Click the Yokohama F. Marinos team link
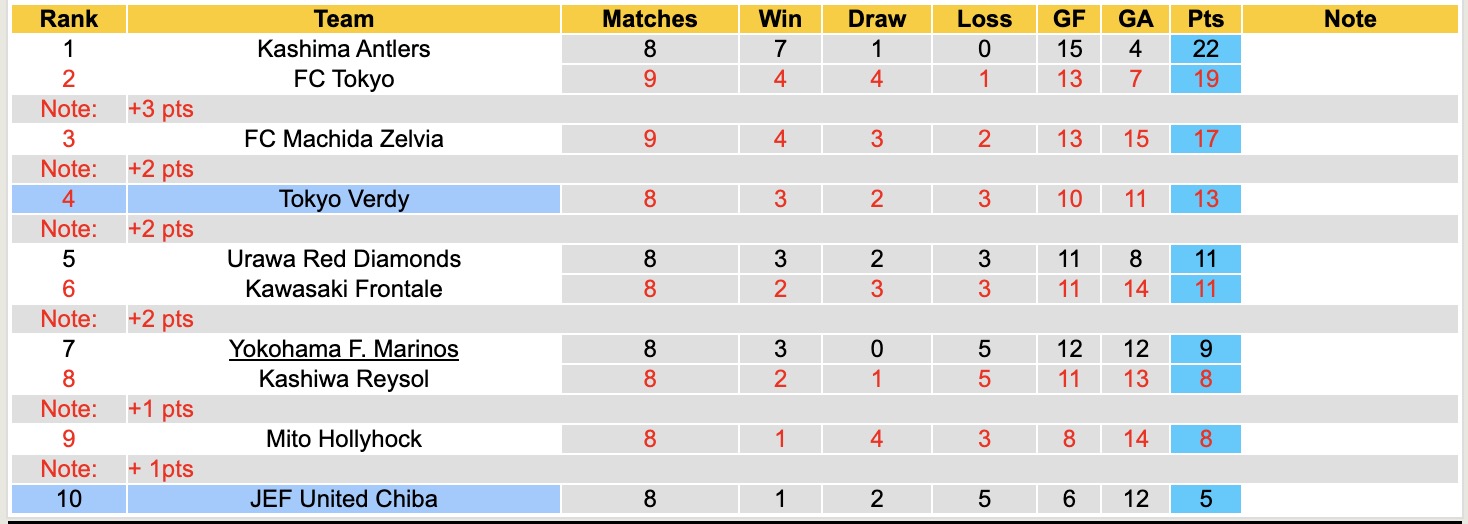1468x524 pixels. [343, 349]
